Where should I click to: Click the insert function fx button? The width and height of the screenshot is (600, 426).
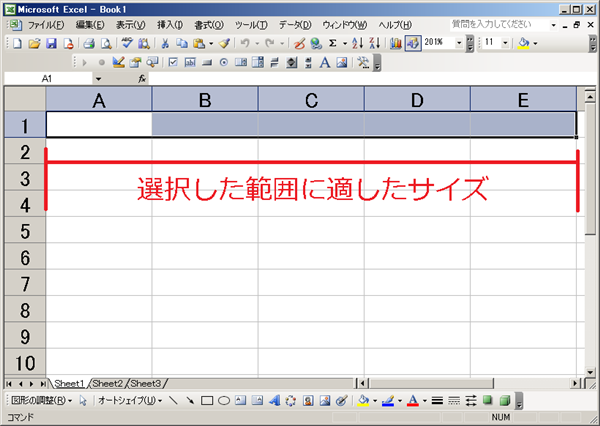click(x=142, y=79)
